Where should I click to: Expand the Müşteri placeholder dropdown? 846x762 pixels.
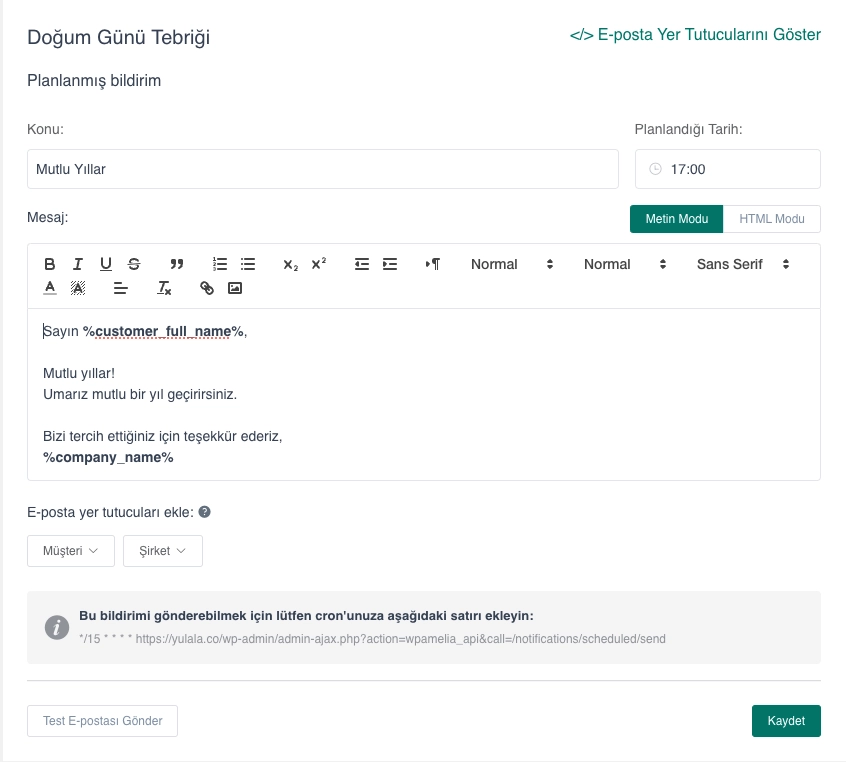[71, 551]
